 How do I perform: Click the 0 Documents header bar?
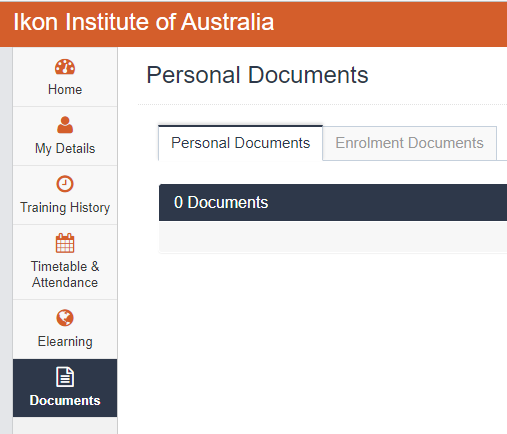333,202
